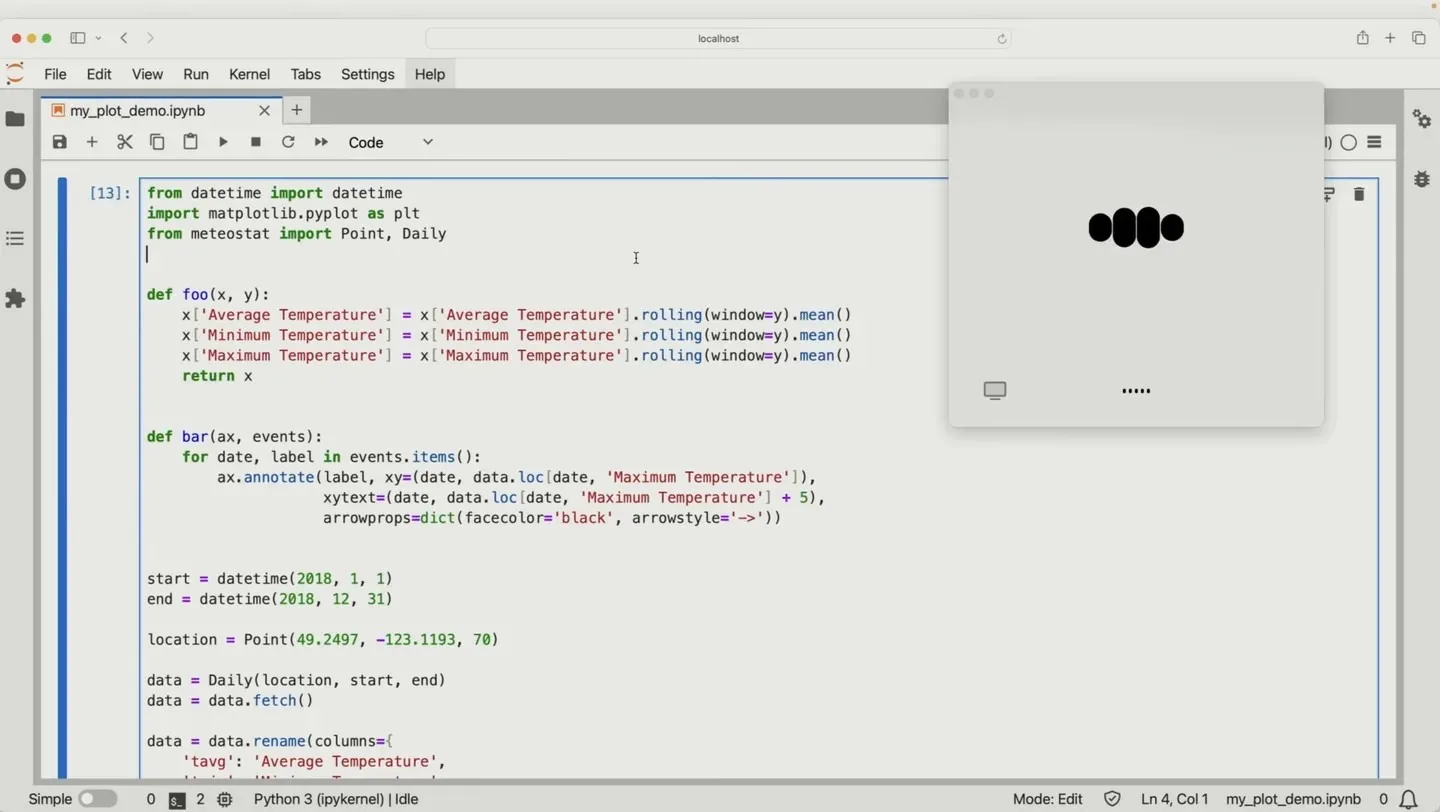Click the debugger bug icon

click(x=1422, y=180)
